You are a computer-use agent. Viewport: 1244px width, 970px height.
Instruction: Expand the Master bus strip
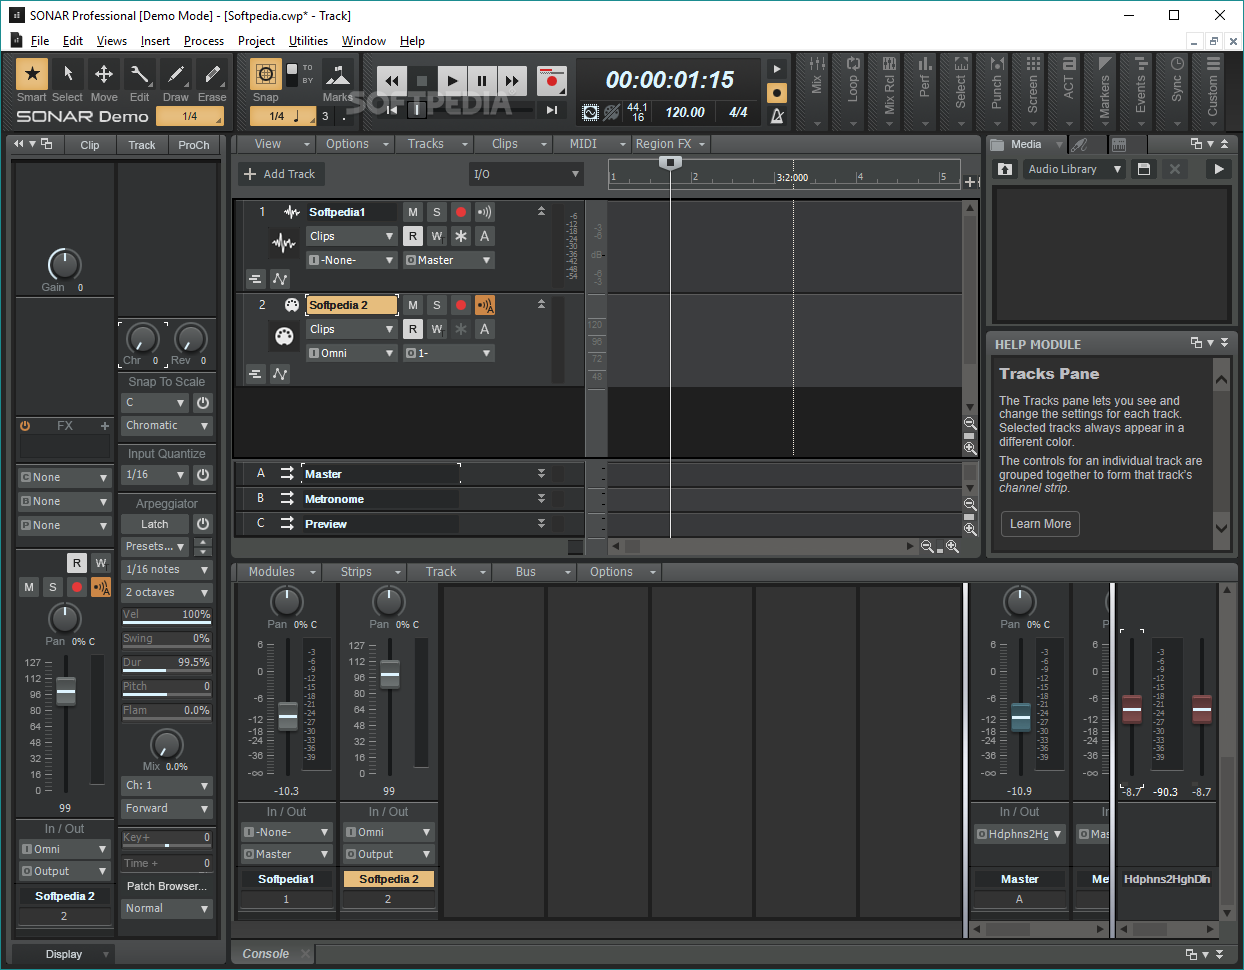[541, 474]
